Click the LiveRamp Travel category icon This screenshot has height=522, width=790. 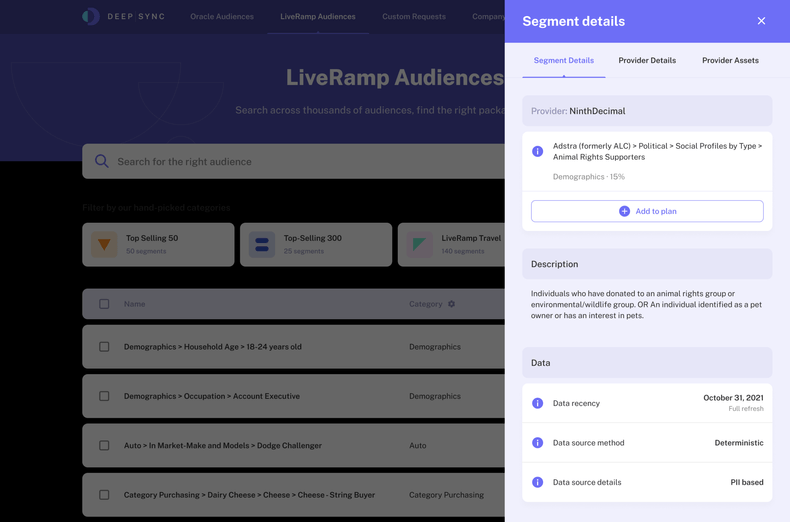pos(420,244)
